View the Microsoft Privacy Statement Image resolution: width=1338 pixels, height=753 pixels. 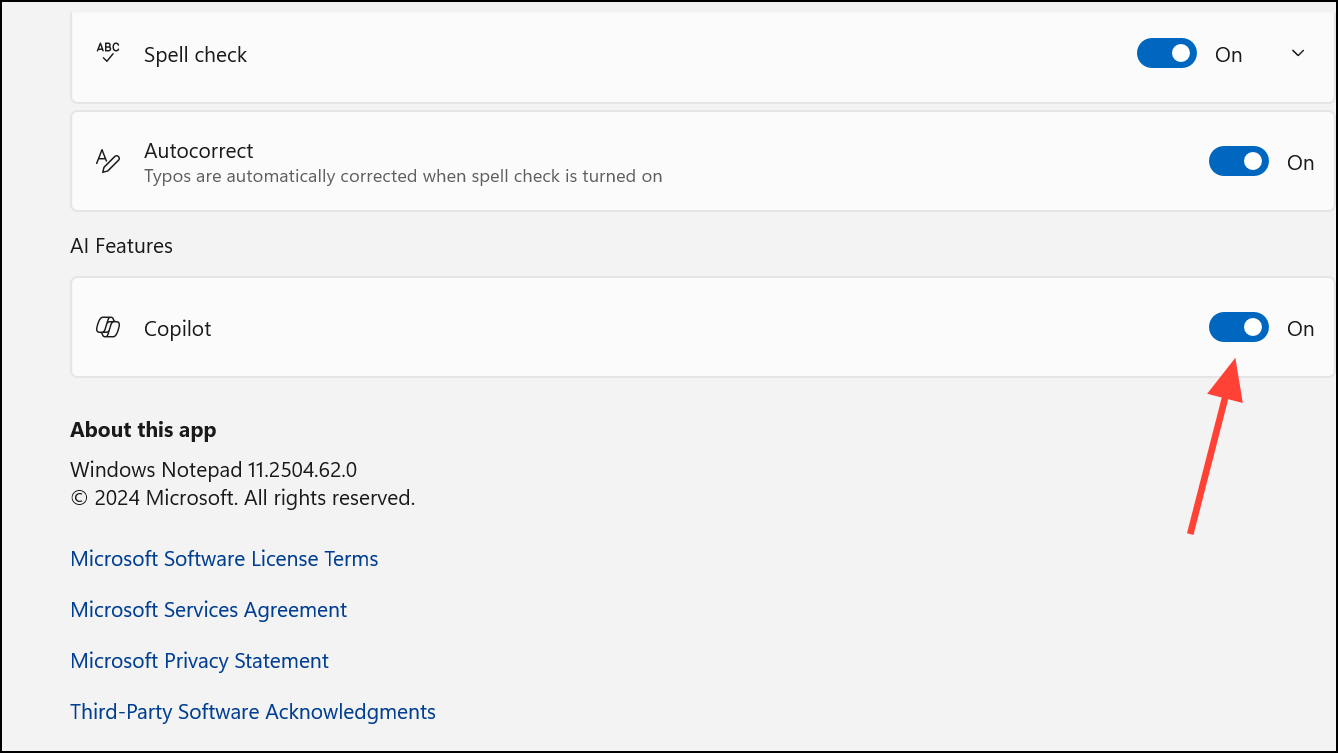199,661
